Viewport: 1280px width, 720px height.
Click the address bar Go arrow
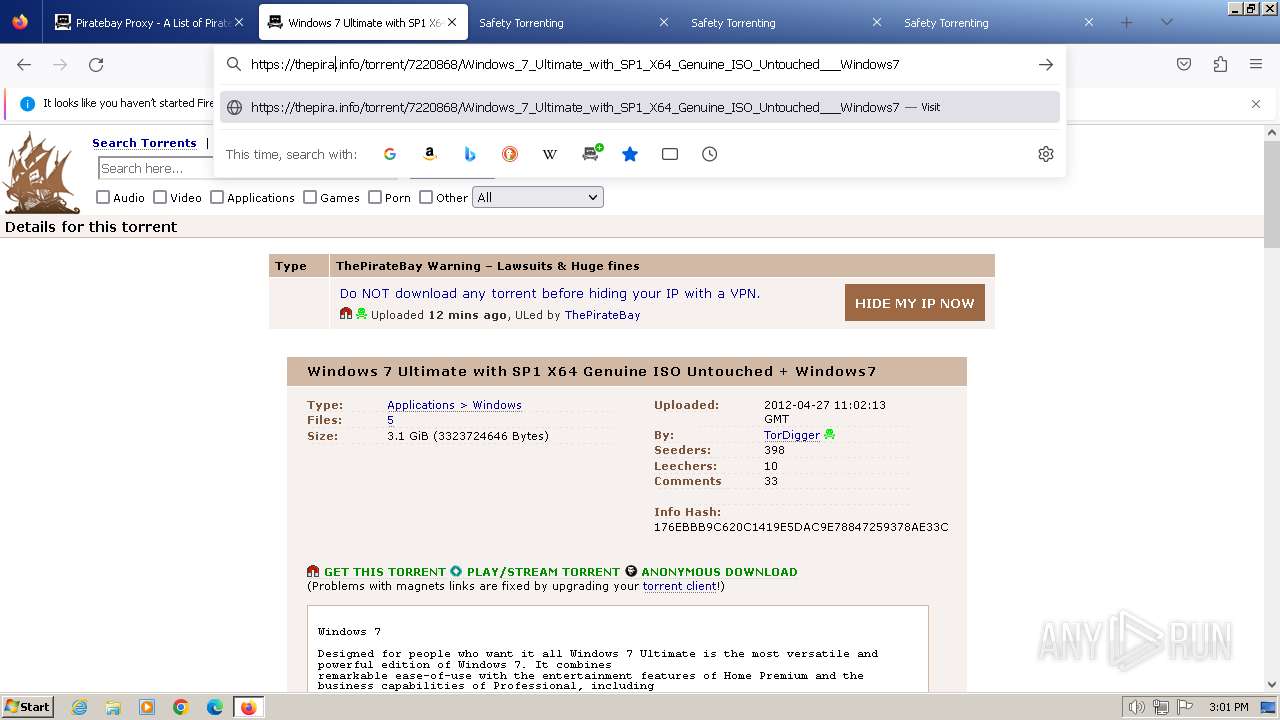click(1046, 64)
